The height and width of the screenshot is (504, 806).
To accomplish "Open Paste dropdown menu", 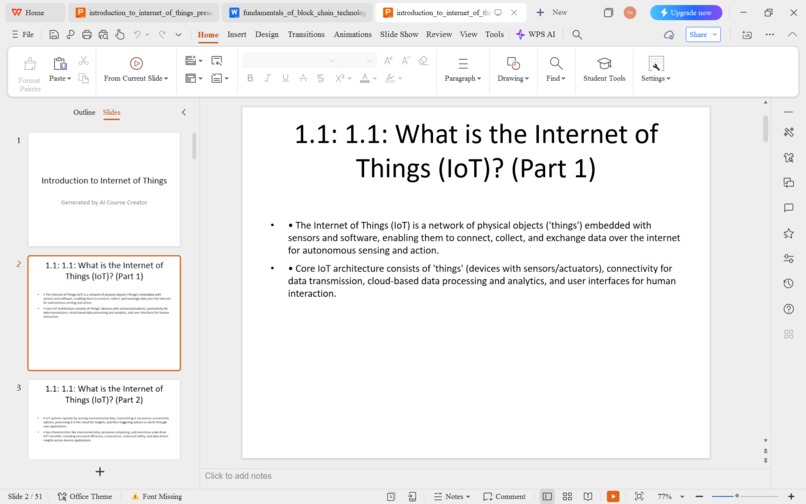I will tap(60, 78).
